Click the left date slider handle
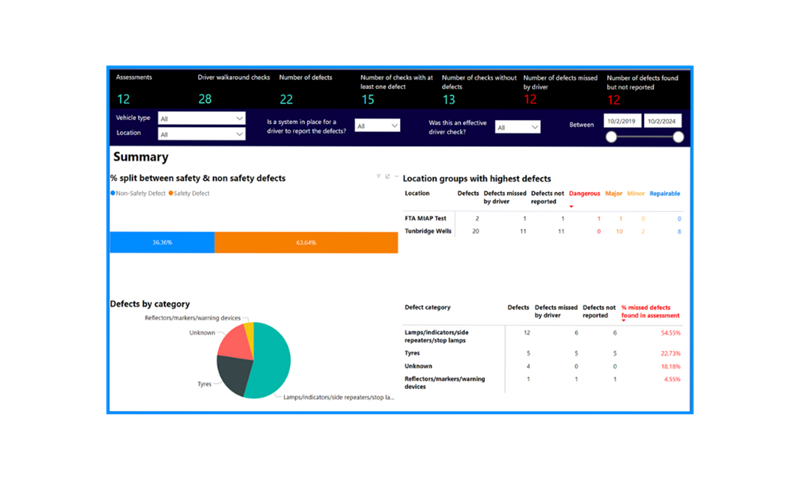 coord(611,137)
